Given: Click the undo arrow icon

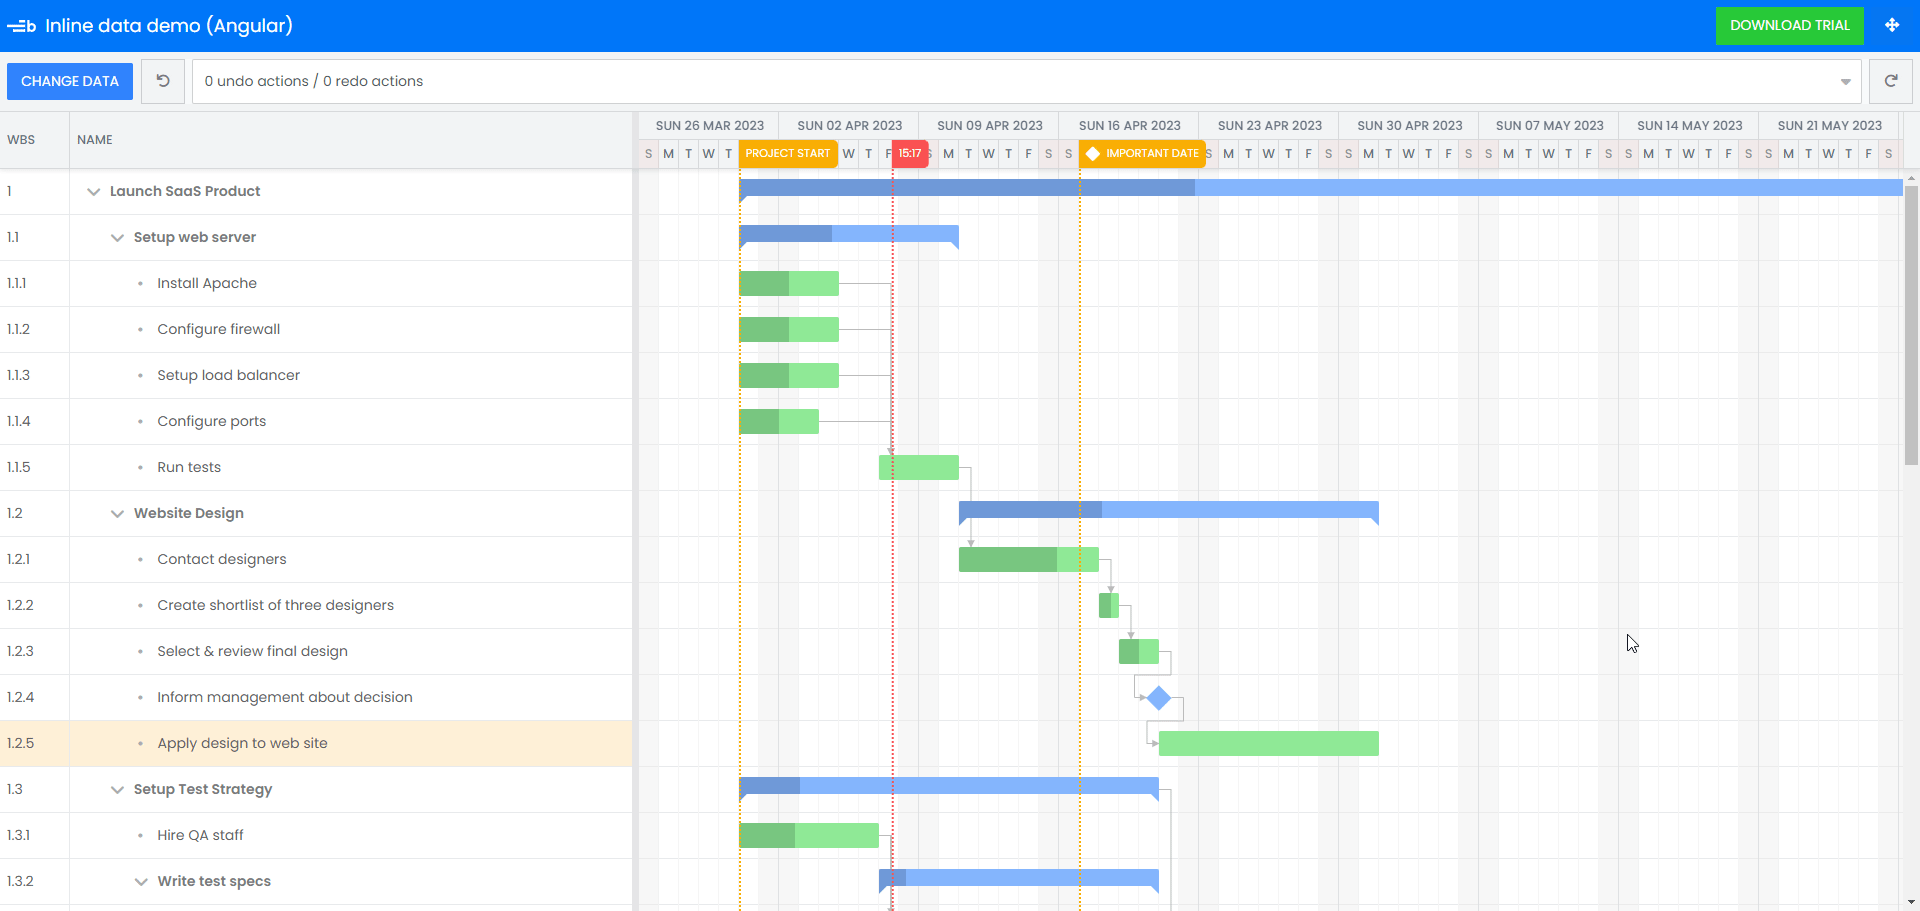Looking at the screenshot, I should [161, 81].
